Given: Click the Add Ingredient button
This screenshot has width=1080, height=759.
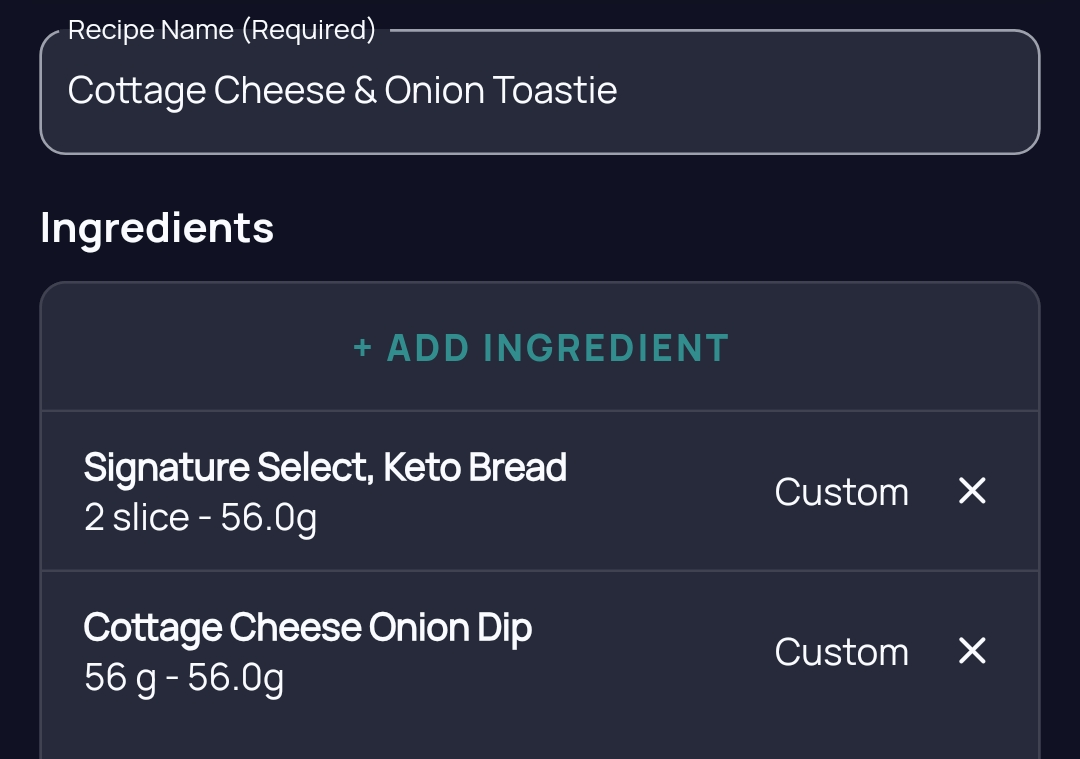Looking at the screenshot, I should (540, 347).
